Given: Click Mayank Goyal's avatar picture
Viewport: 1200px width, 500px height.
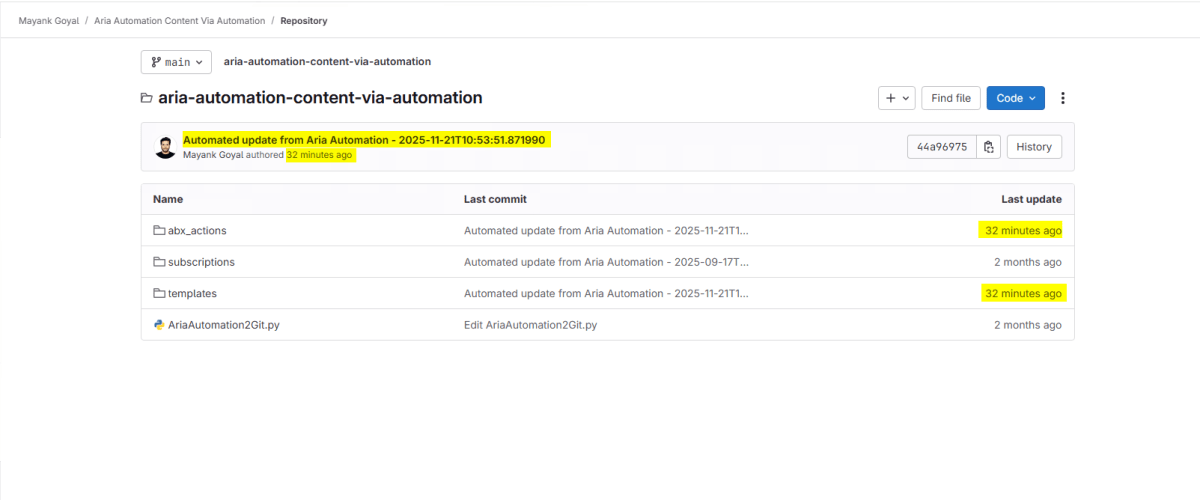Looking at the screenshot, I should coord(166,147).
